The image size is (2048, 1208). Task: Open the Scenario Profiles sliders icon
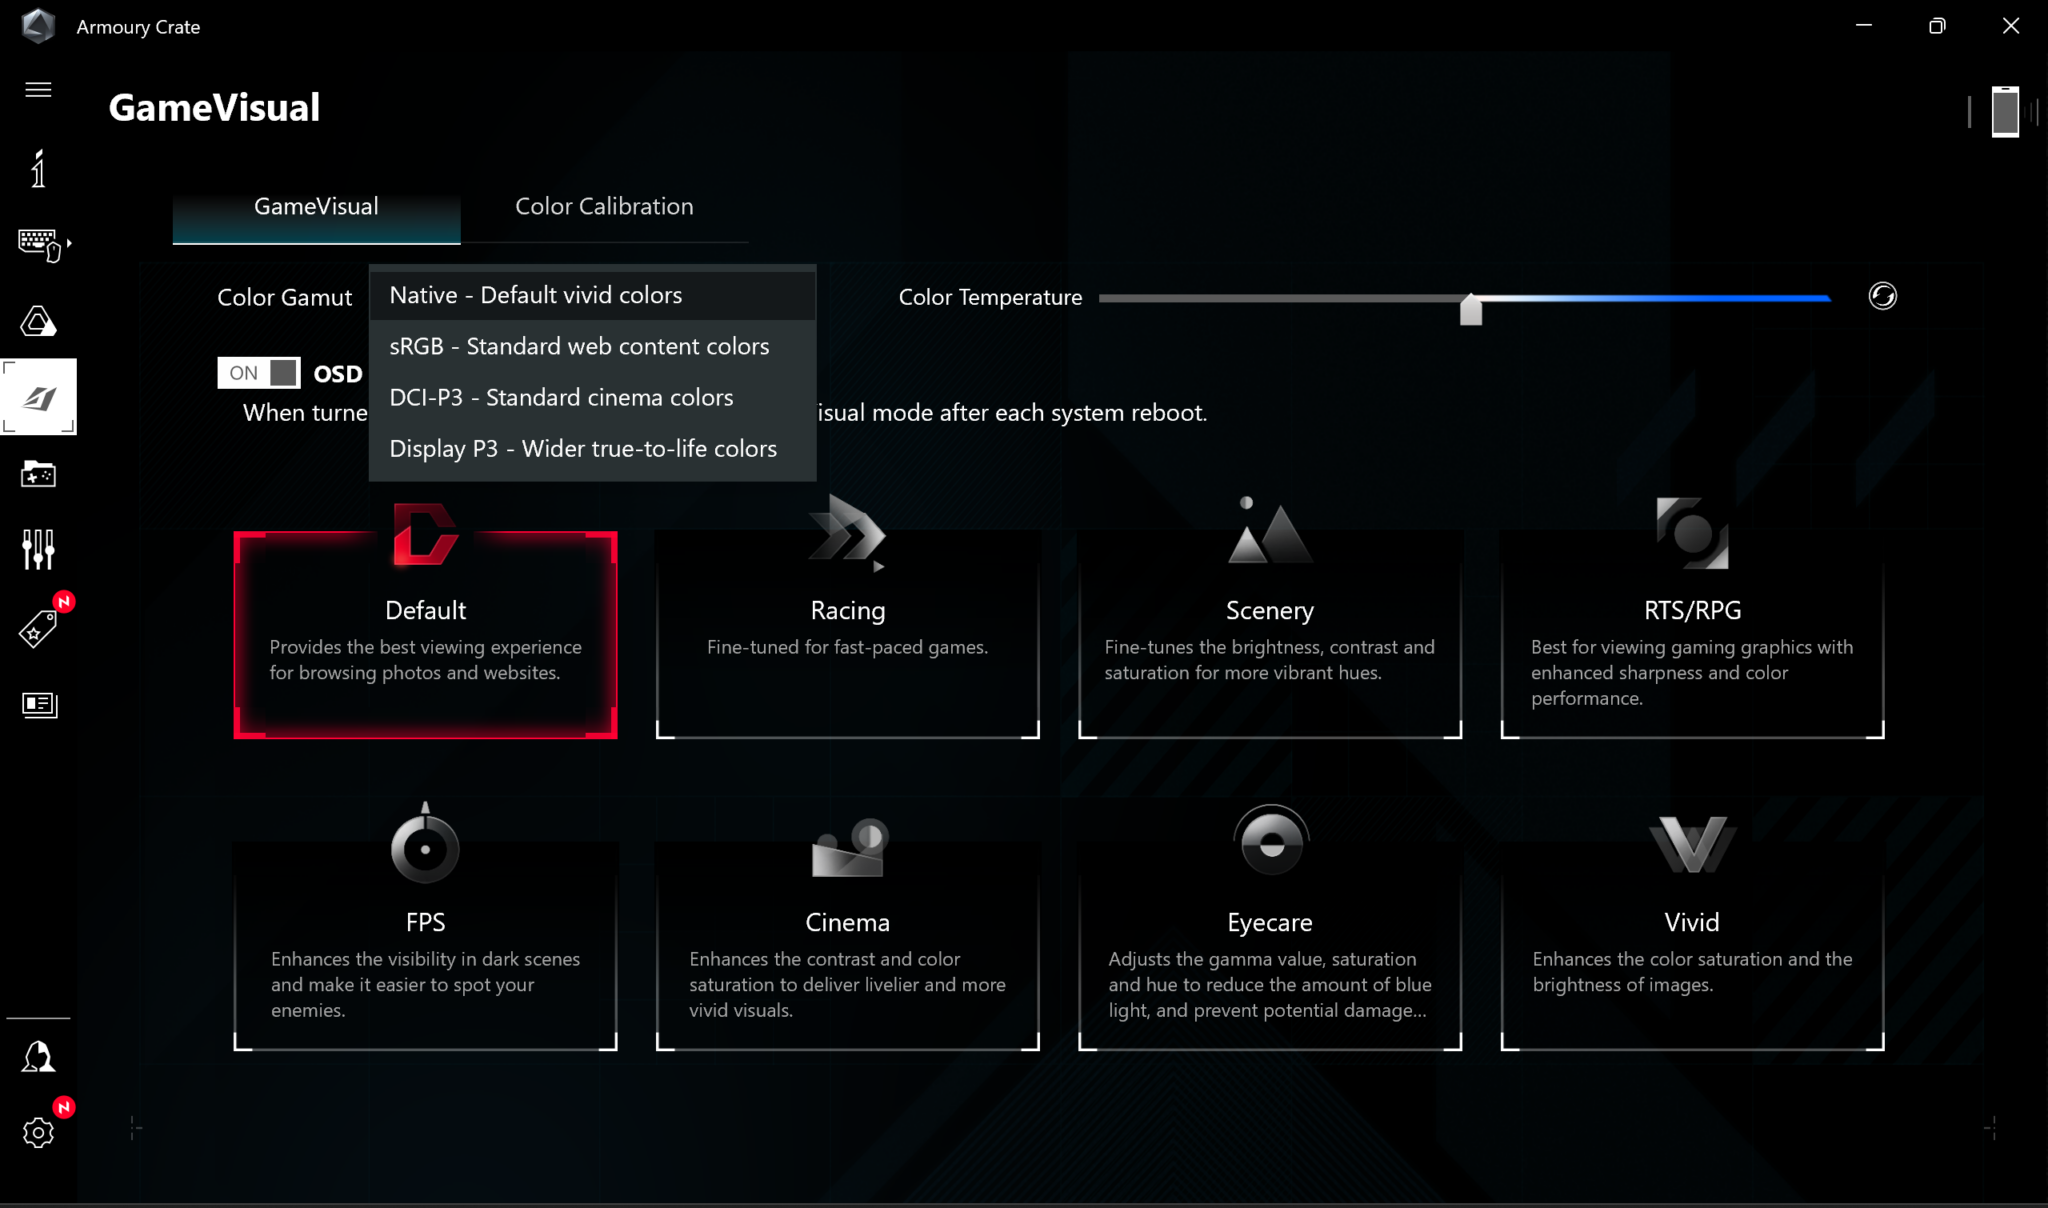(x=38, y=549)
